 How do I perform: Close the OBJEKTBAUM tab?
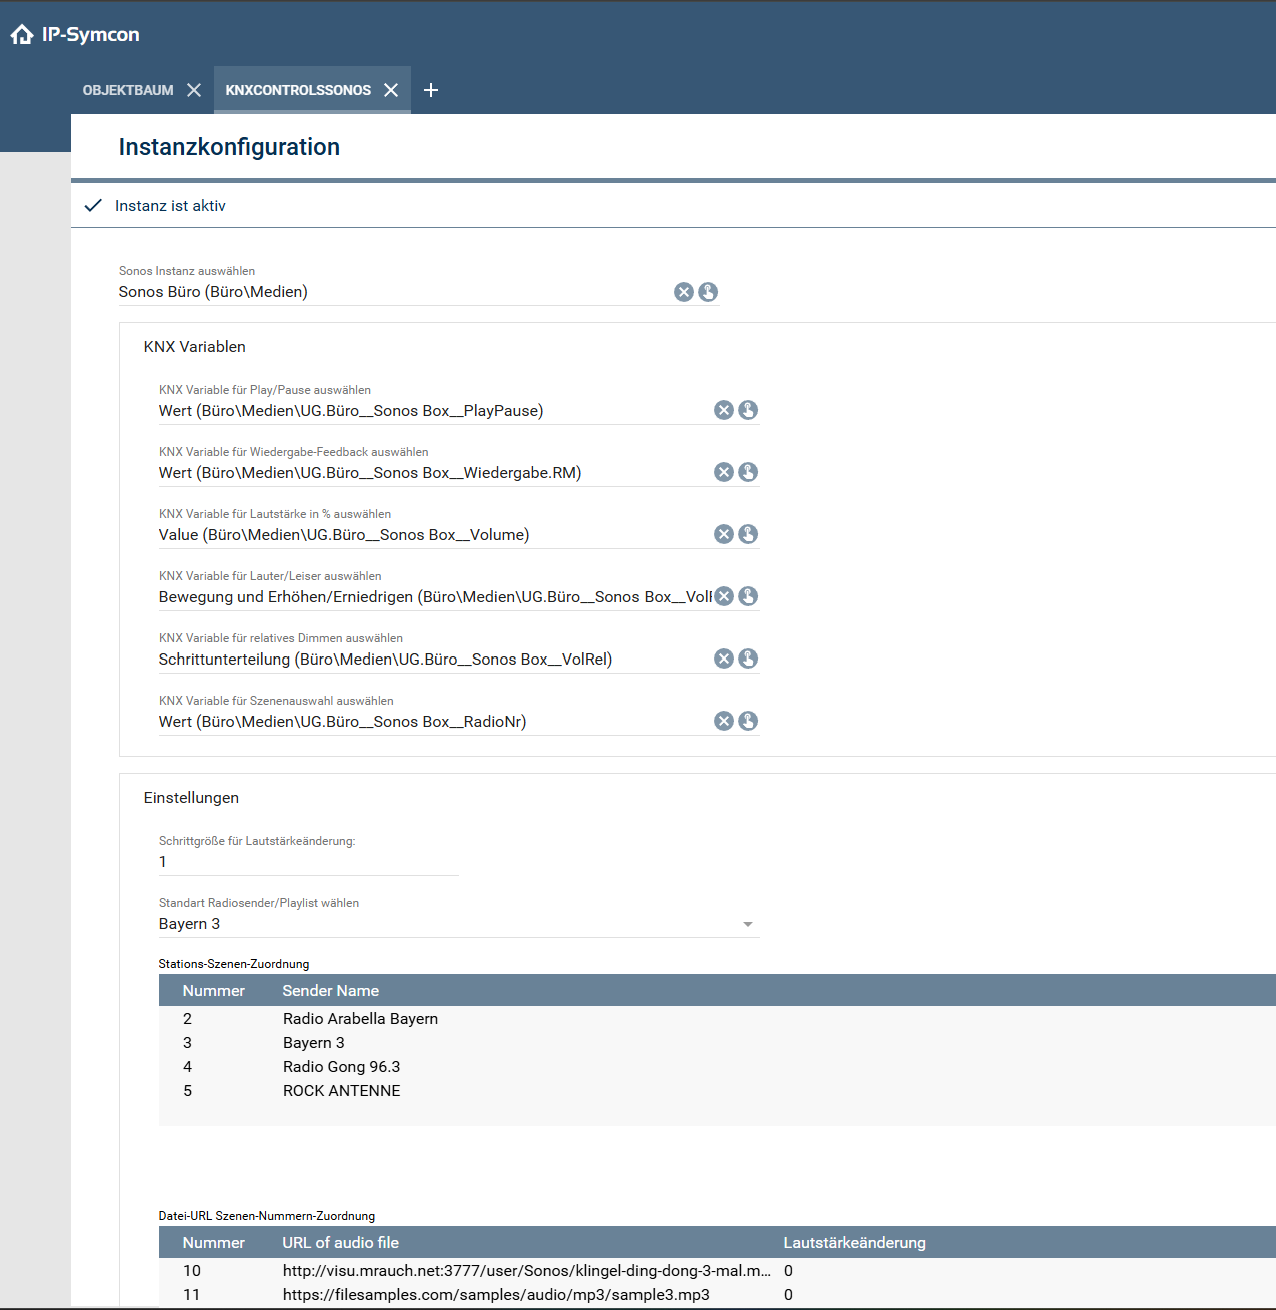(x=194, y=90)
